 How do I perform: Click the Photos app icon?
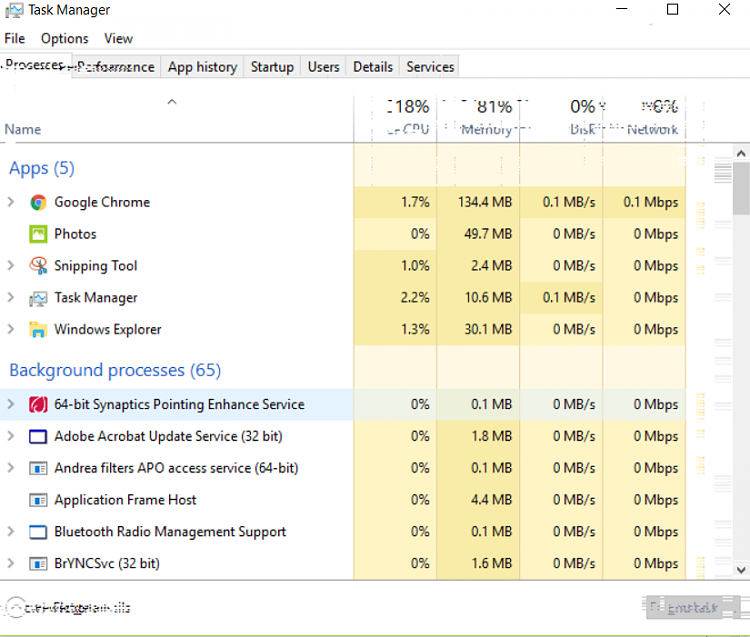(38, 234)
